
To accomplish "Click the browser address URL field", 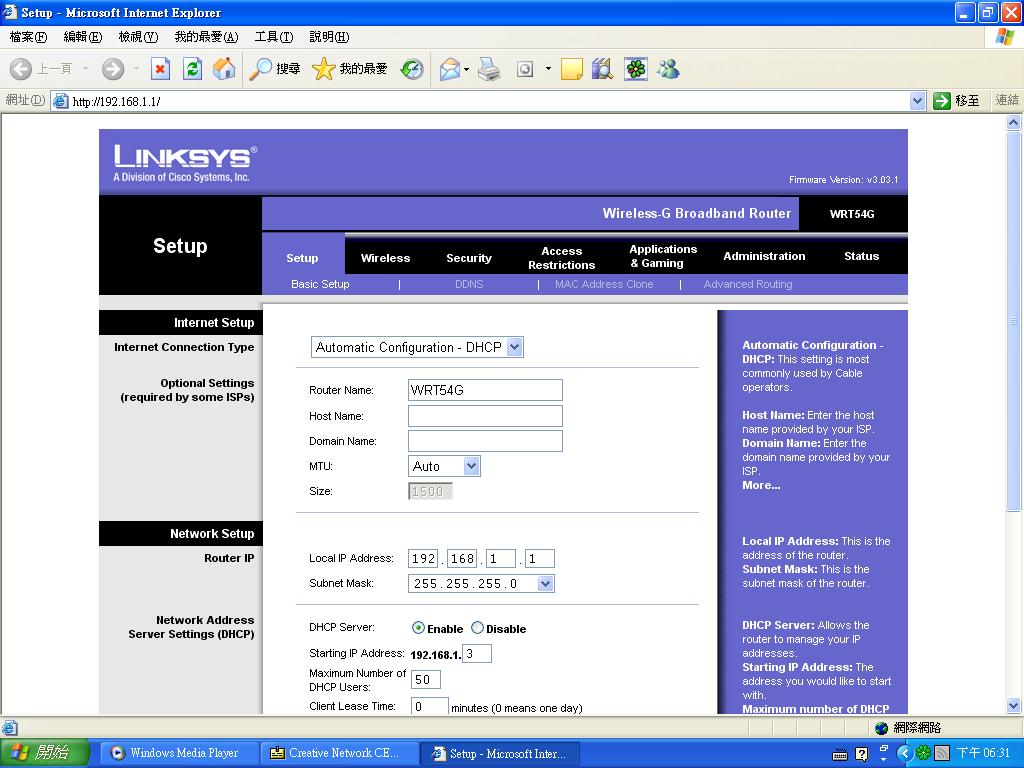I will tap(480, 101).
